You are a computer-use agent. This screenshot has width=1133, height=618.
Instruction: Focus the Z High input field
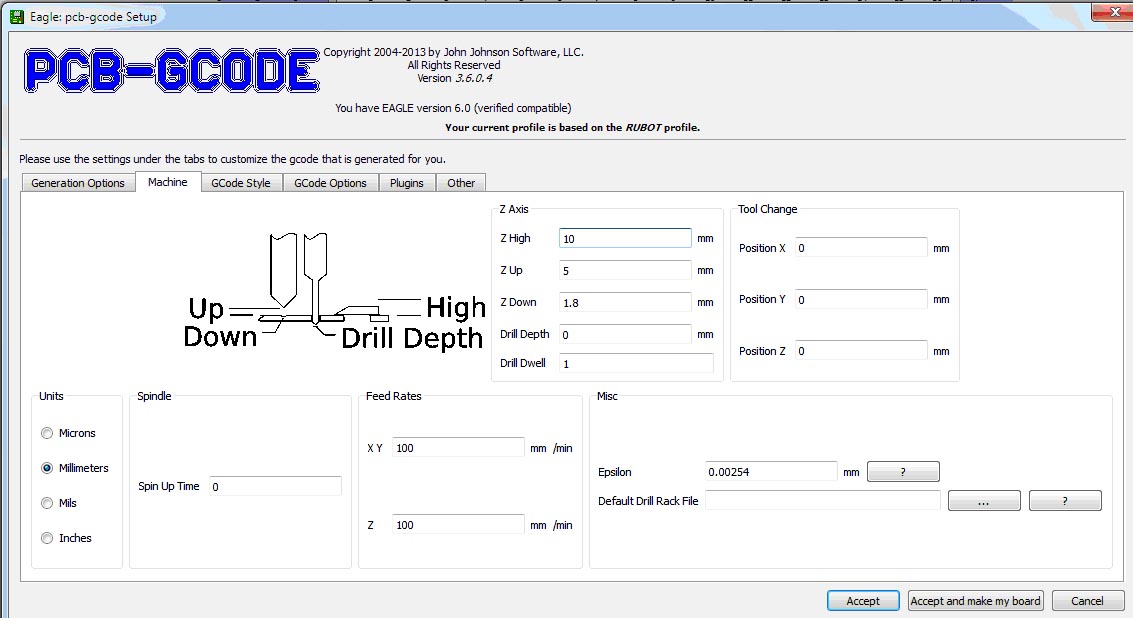click(x=625, y=239)
